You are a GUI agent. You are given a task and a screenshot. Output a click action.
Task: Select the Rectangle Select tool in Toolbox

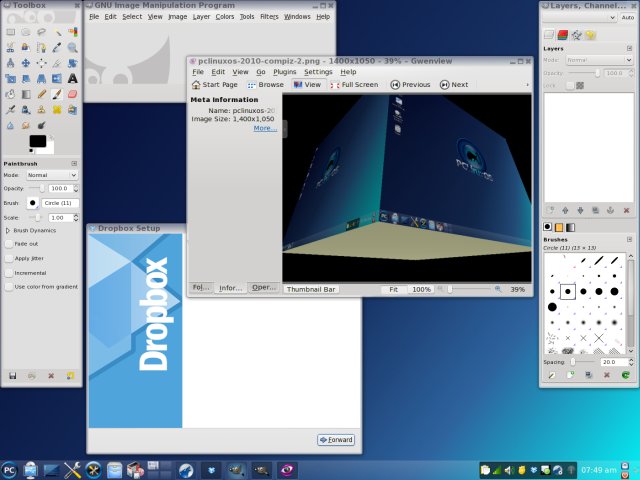(10, 32)
